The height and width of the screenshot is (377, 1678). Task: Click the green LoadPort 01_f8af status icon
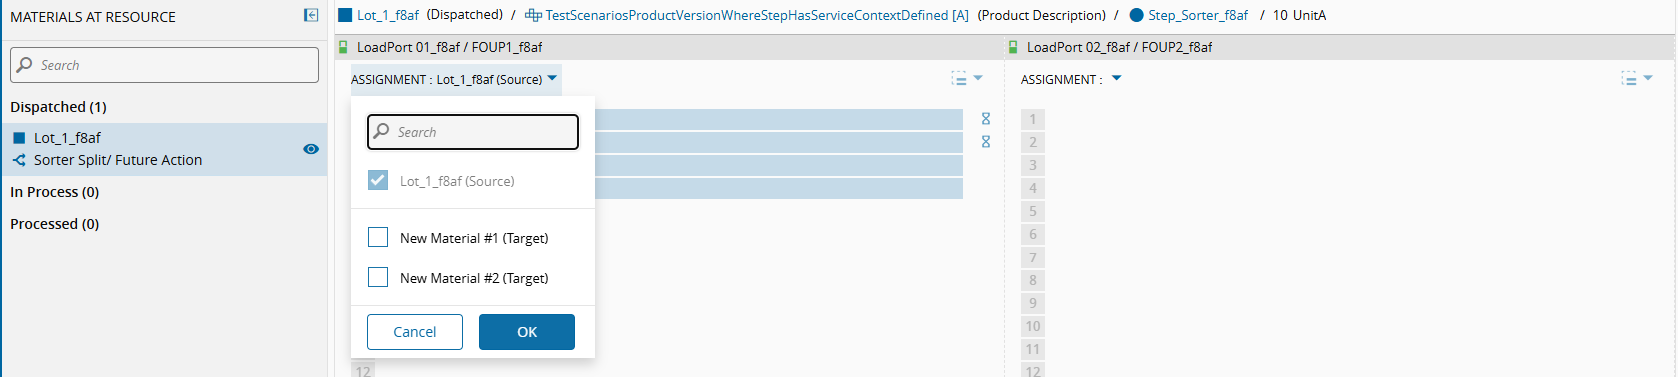point(343,47)
